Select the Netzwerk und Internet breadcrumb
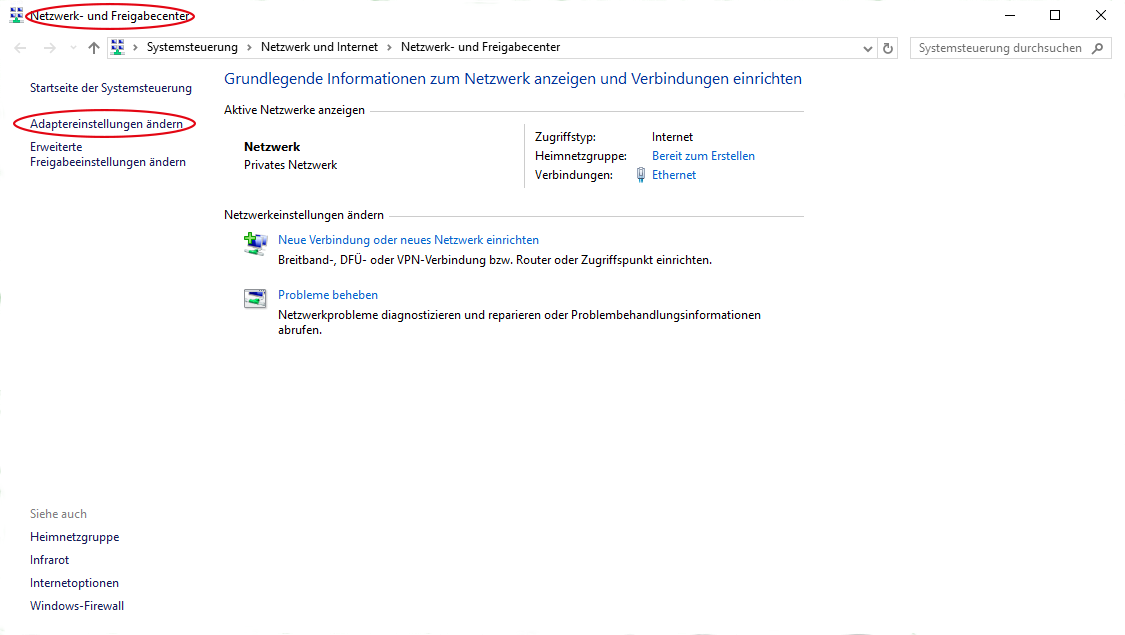Image resolution: width=1125 pixels, height=635 pixels. (319, 47)
